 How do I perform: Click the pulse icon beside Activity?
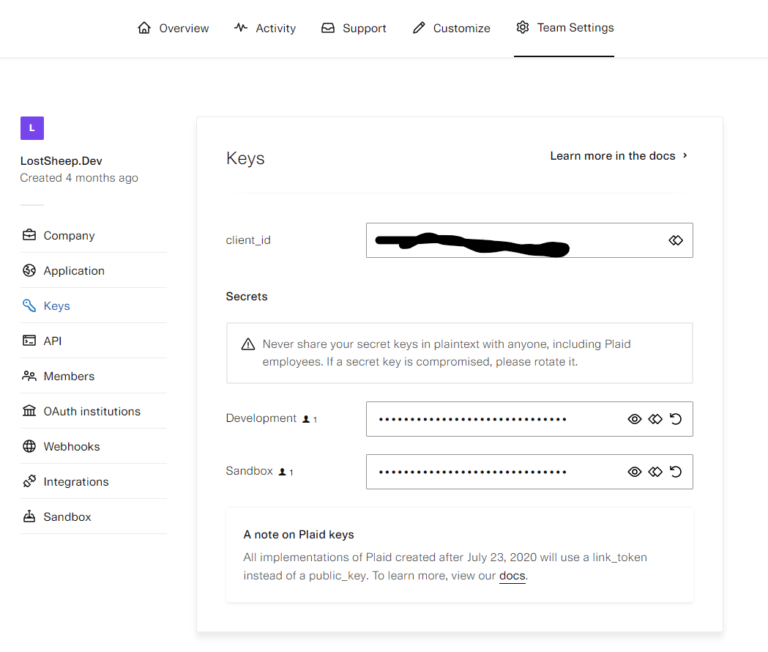(240, 27)
